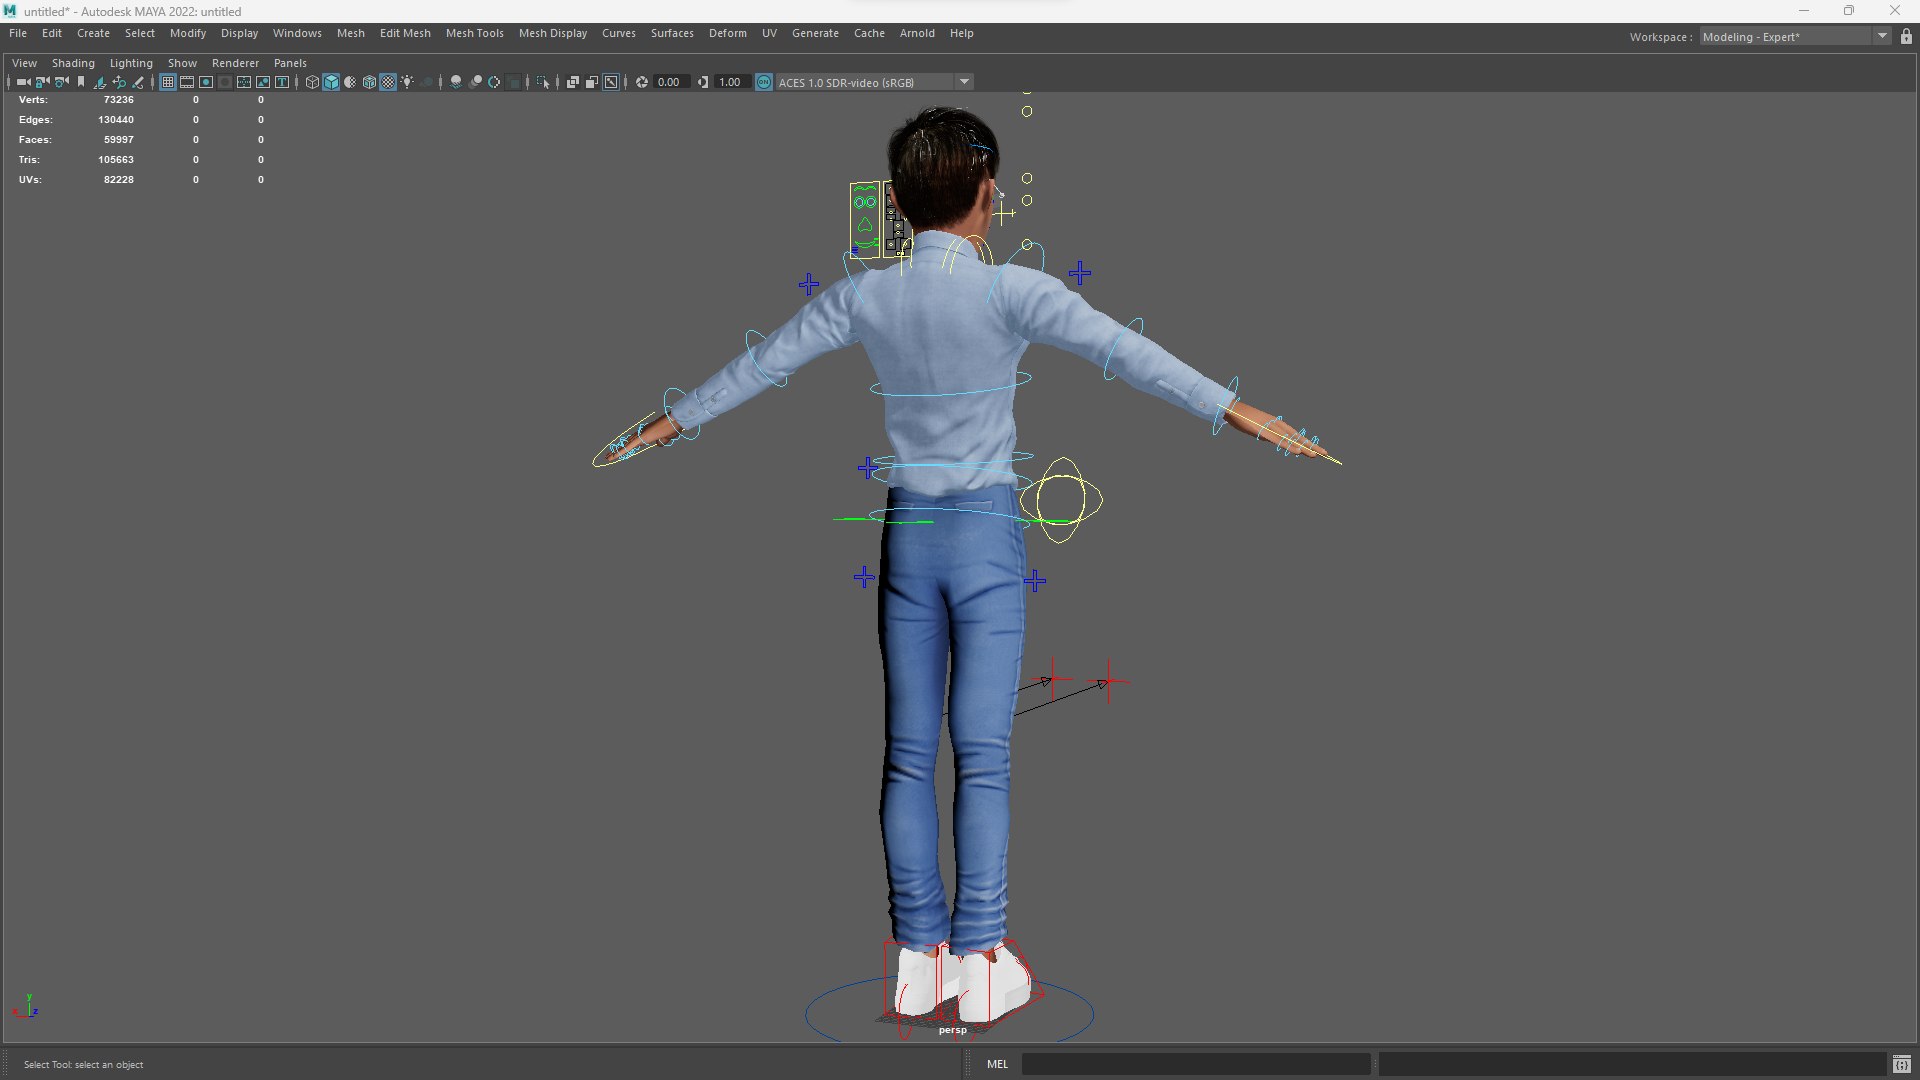Open the Edit Mesh menu

(404, 33)
